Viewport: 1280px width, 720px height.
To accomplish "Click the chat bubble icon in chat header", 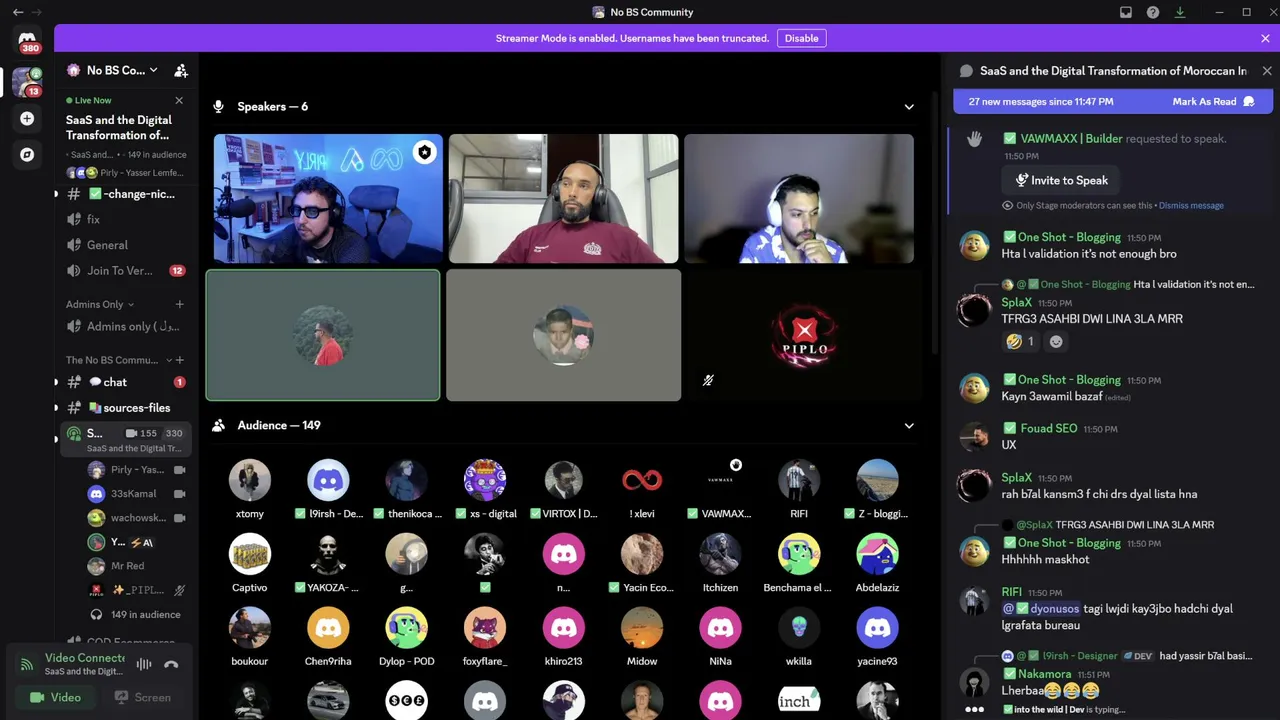I will 966,71.
